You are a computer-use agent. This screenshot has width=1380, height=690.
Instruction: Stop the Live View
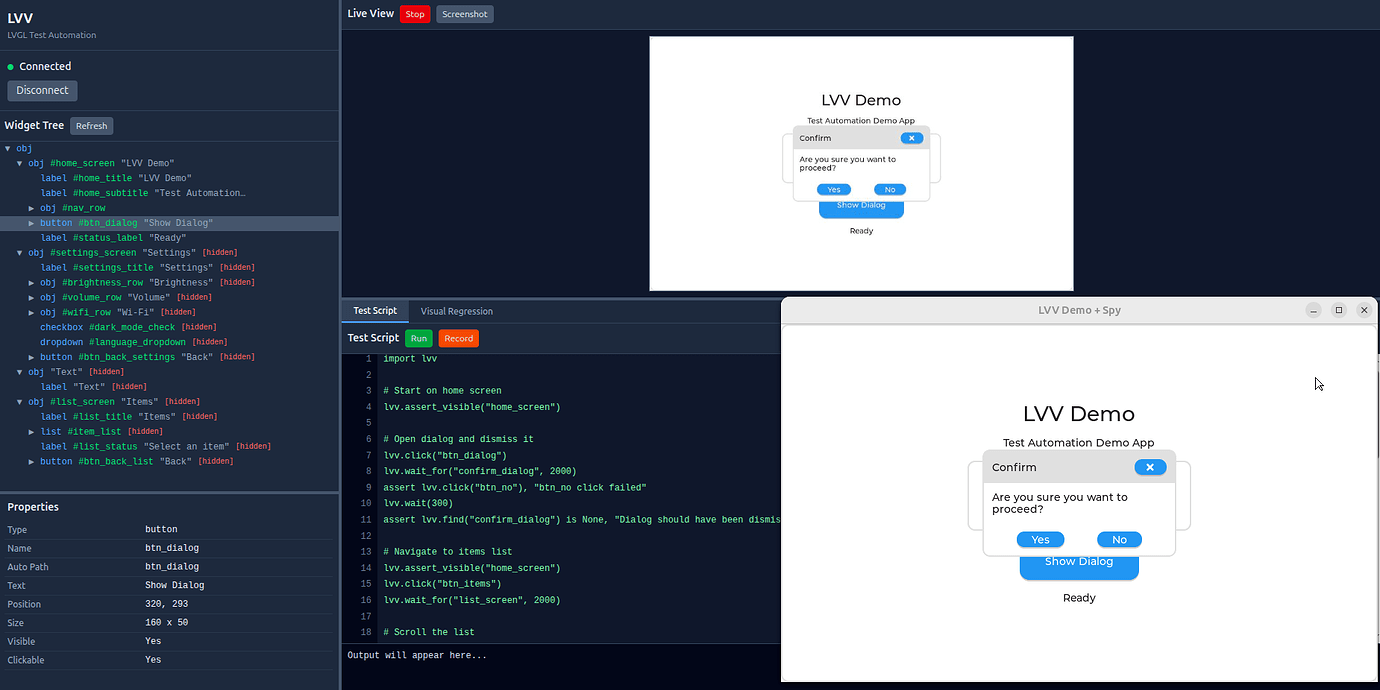[x=415, y=14]
